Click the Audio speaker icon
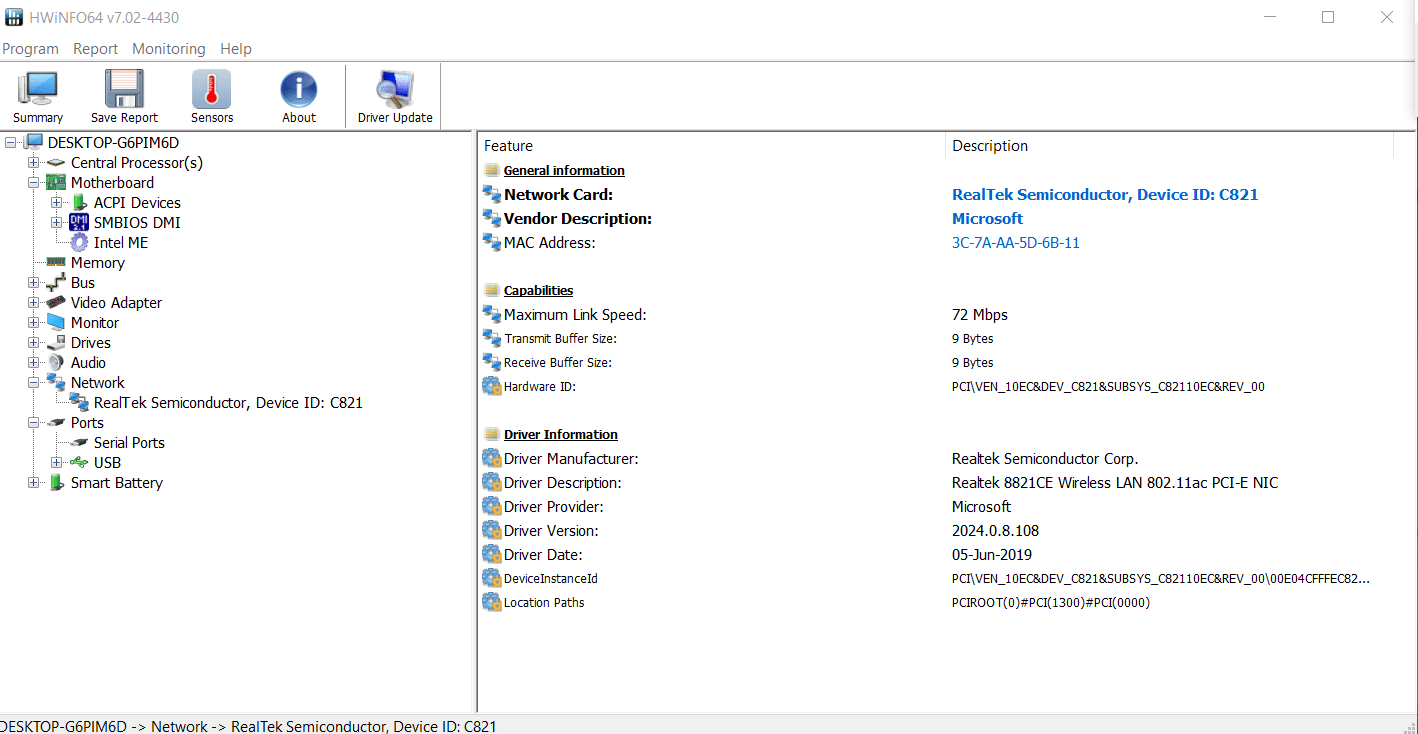 point(56,362)
